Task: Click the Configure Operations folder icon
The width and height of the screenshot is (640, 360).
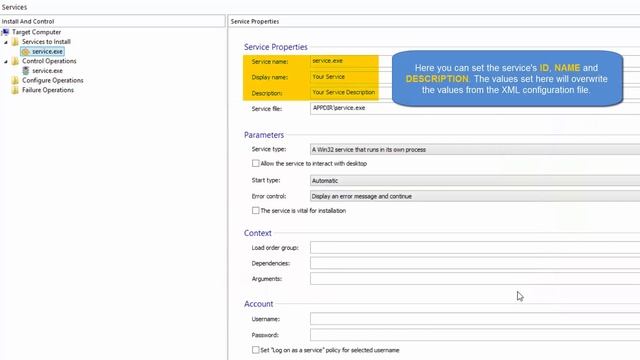Action: tap(16, 80)
